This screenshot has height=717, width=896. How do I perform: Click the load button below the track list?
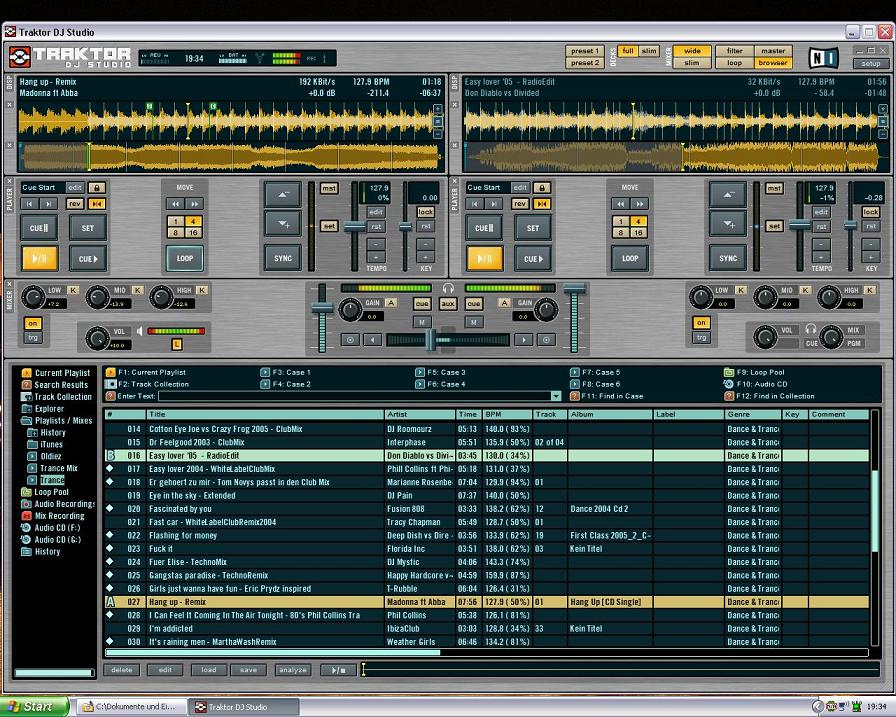209,670
